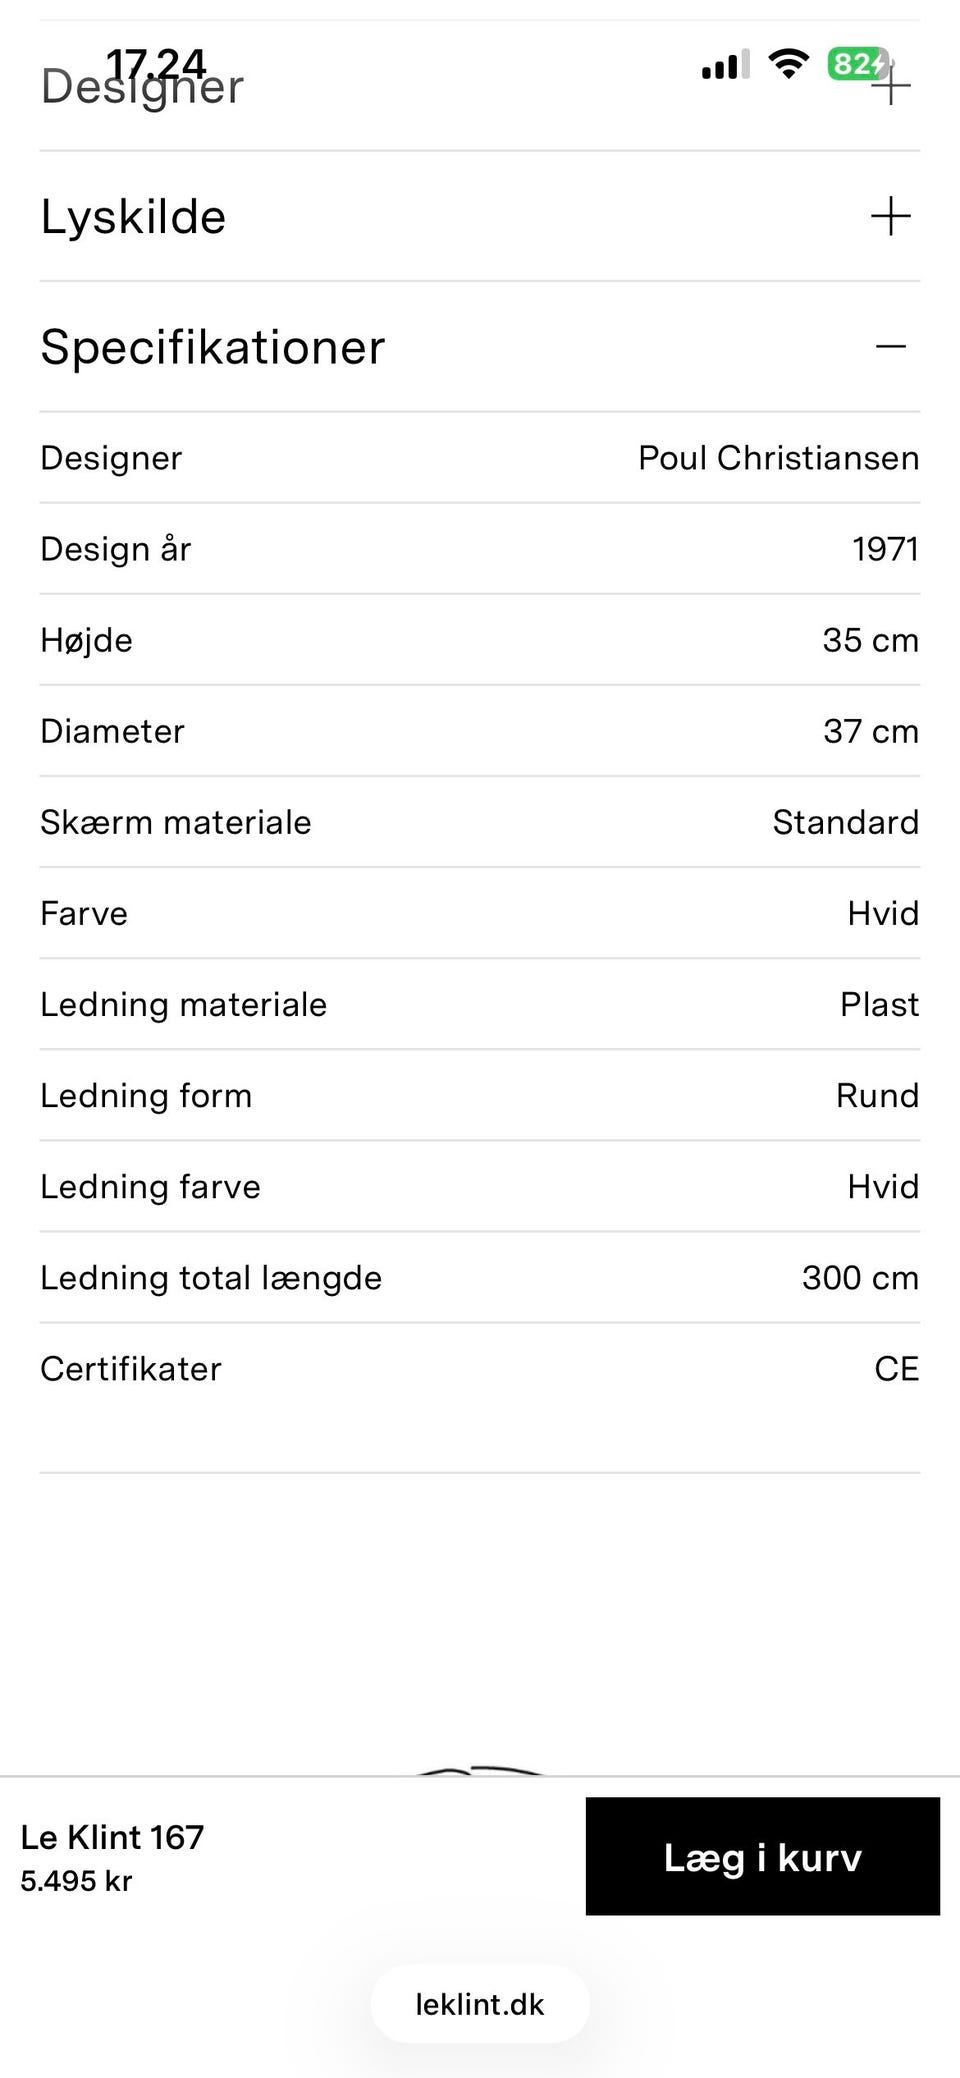Tap the Diameter 37 cm value
The width and height of the screenshot is (960, 2078).
[x=870, y=731]
